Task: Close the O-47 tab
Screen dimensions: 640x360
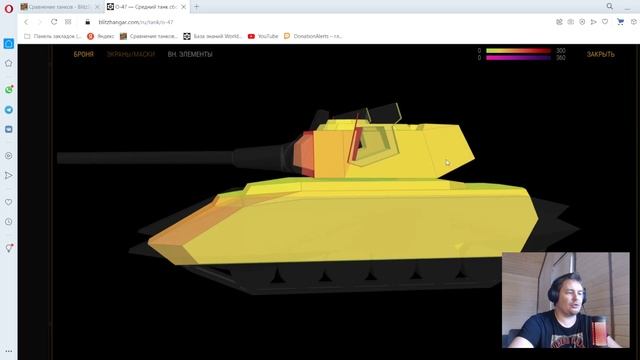Action: pyautogui.click(x=183, y=7)
